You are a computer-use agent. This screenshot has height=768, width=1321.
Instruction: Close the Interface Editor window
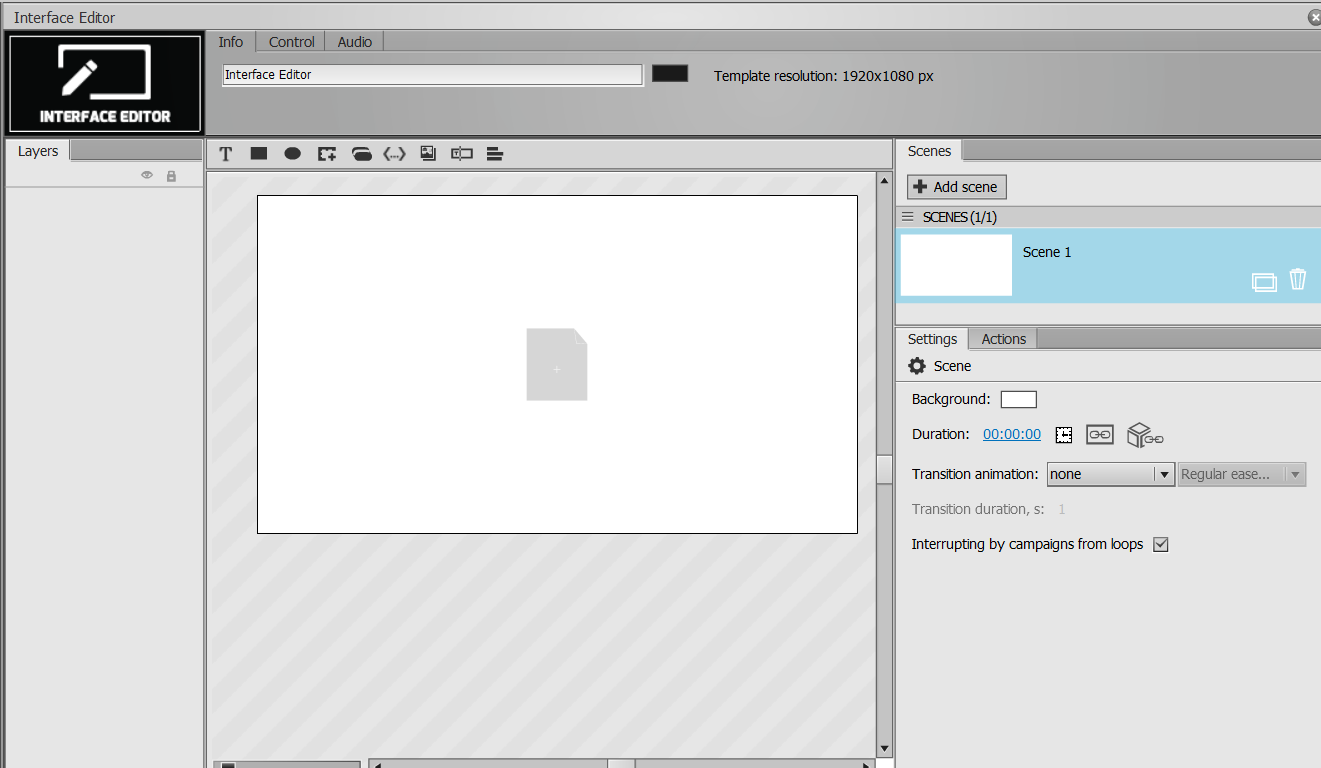[x=1314, y=17]
